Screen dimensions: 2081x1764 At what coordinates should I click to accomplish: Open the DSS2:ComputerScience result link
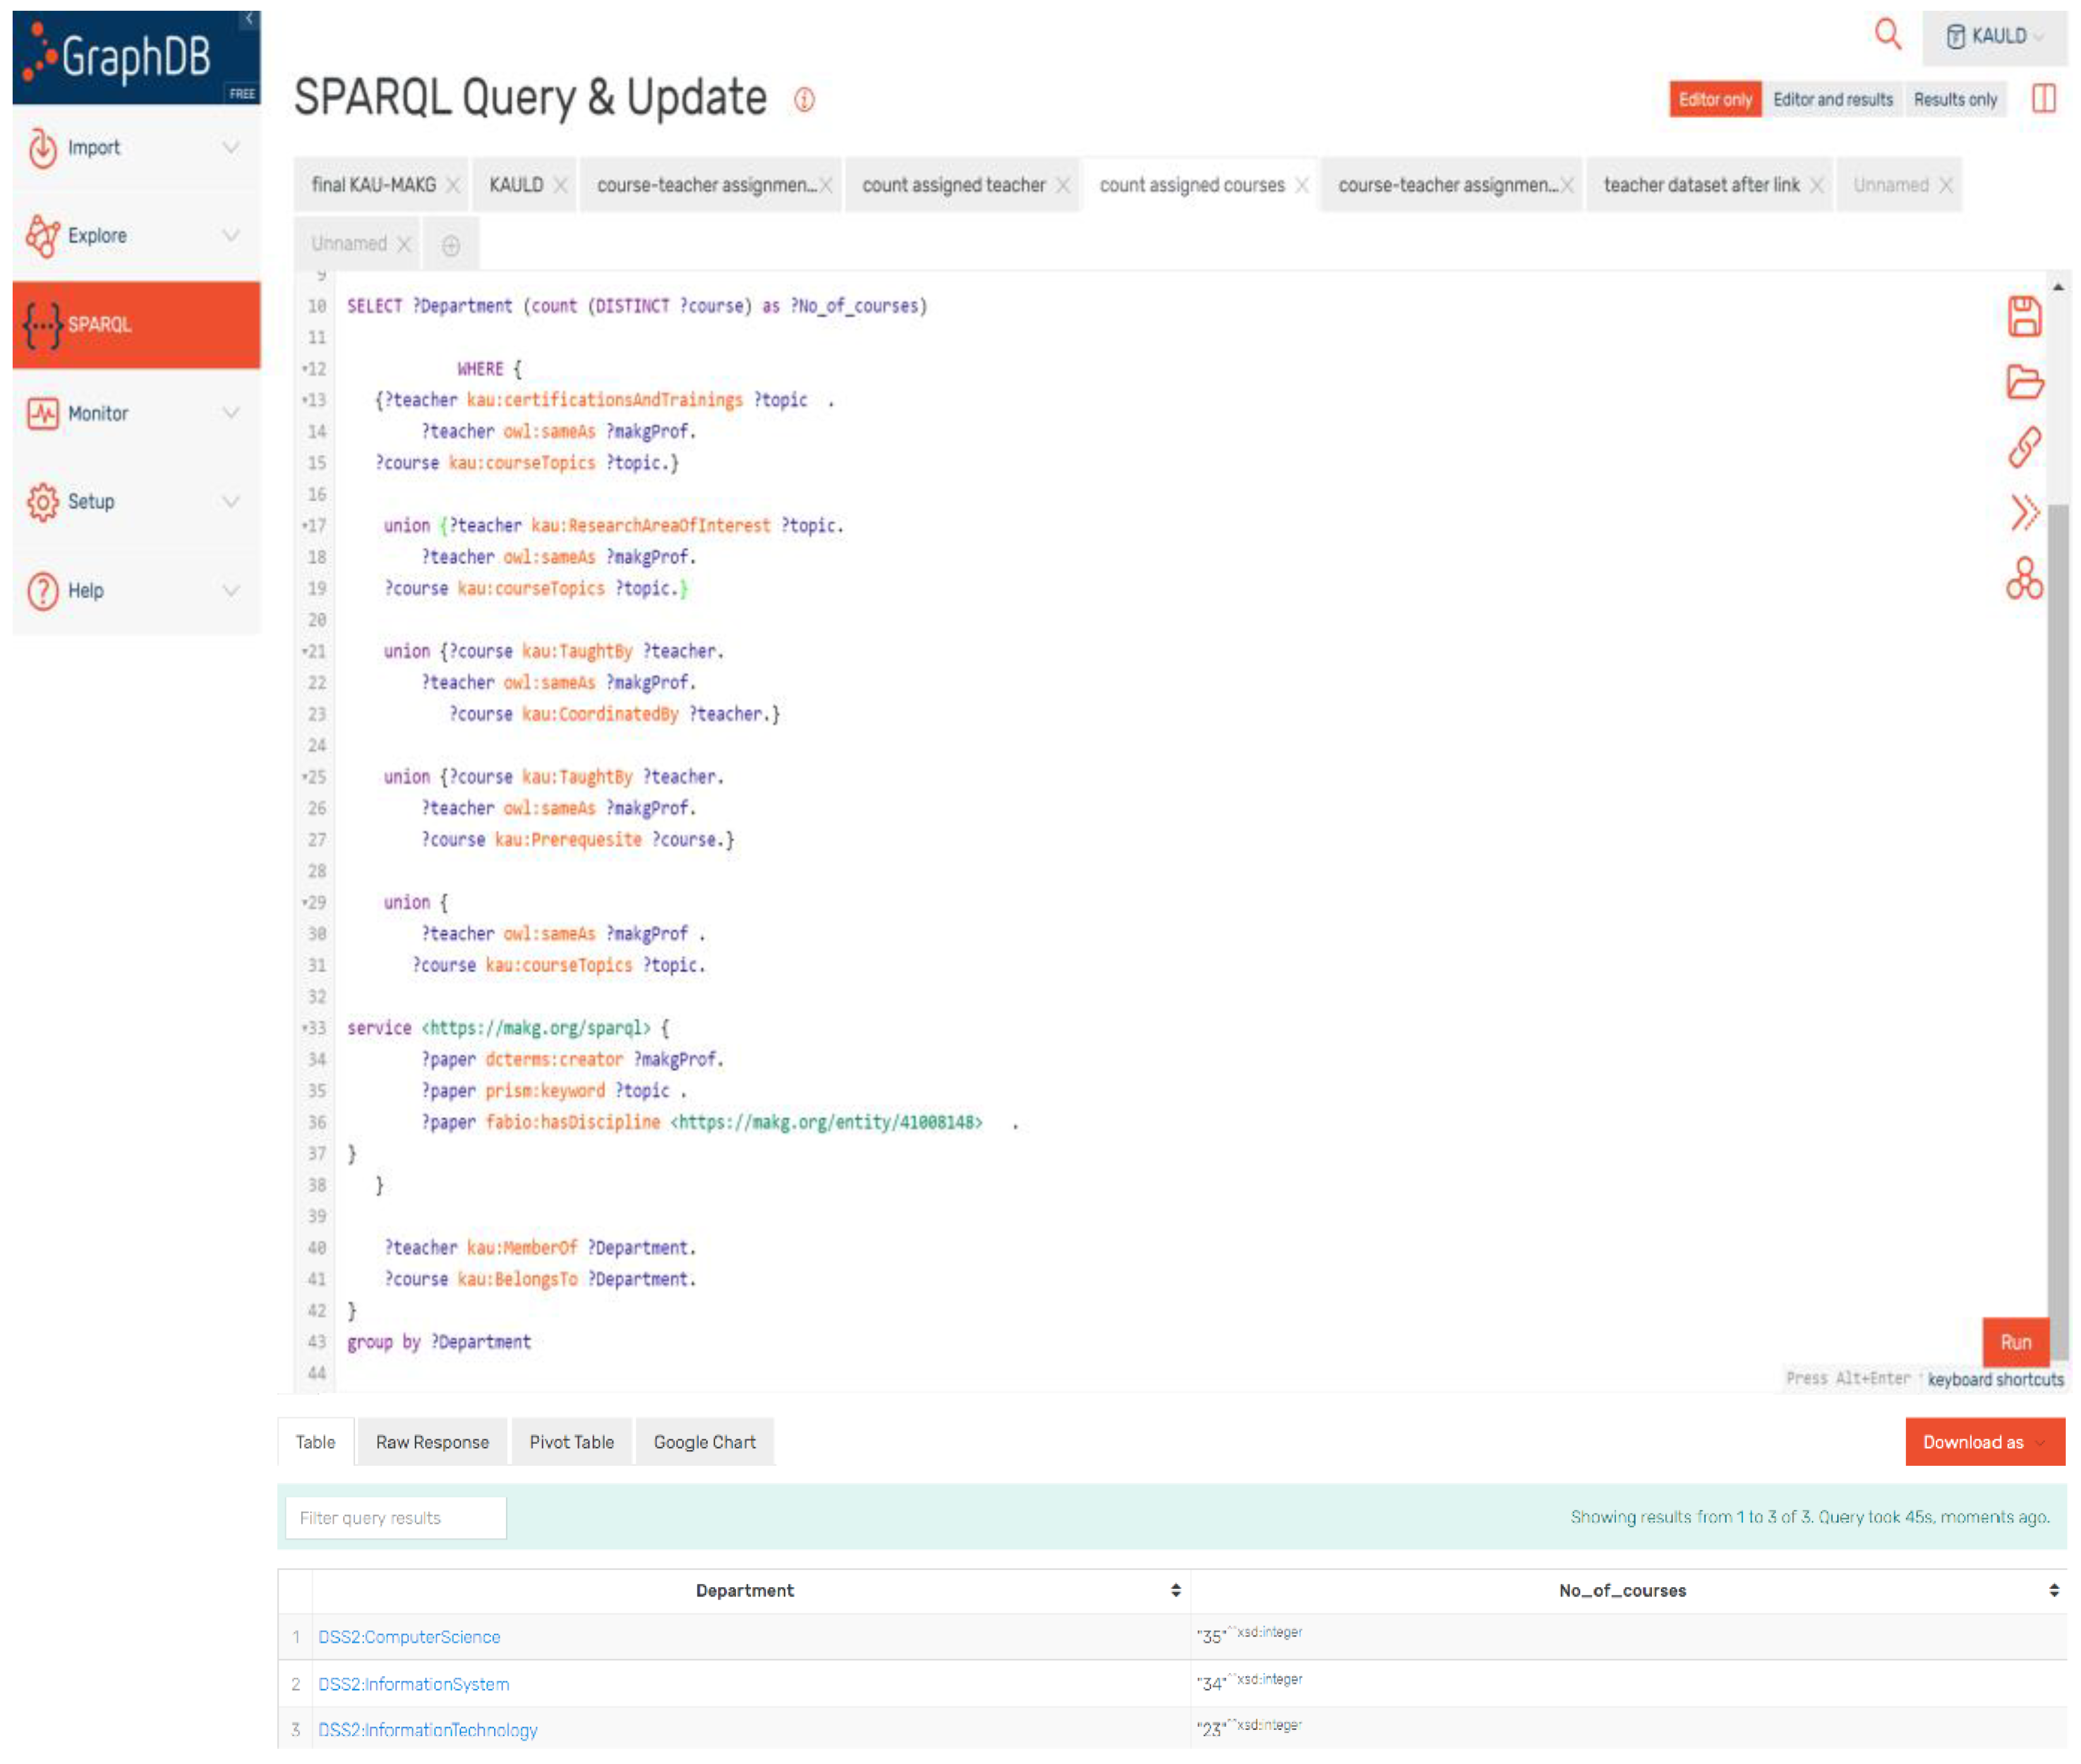[409, 1637]
